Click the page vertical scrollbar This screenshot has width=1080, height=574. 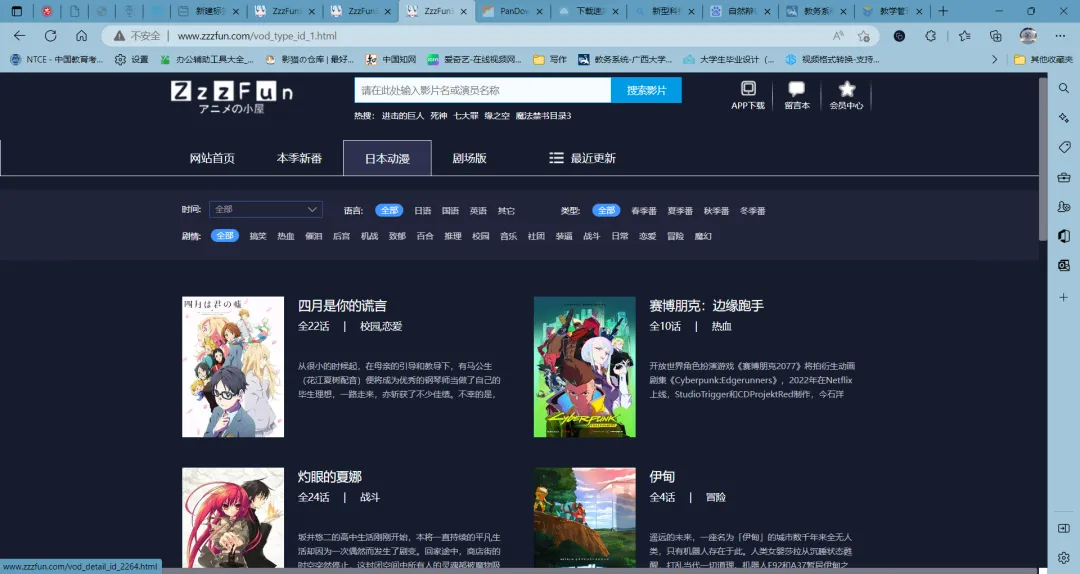coord(1043,158)
